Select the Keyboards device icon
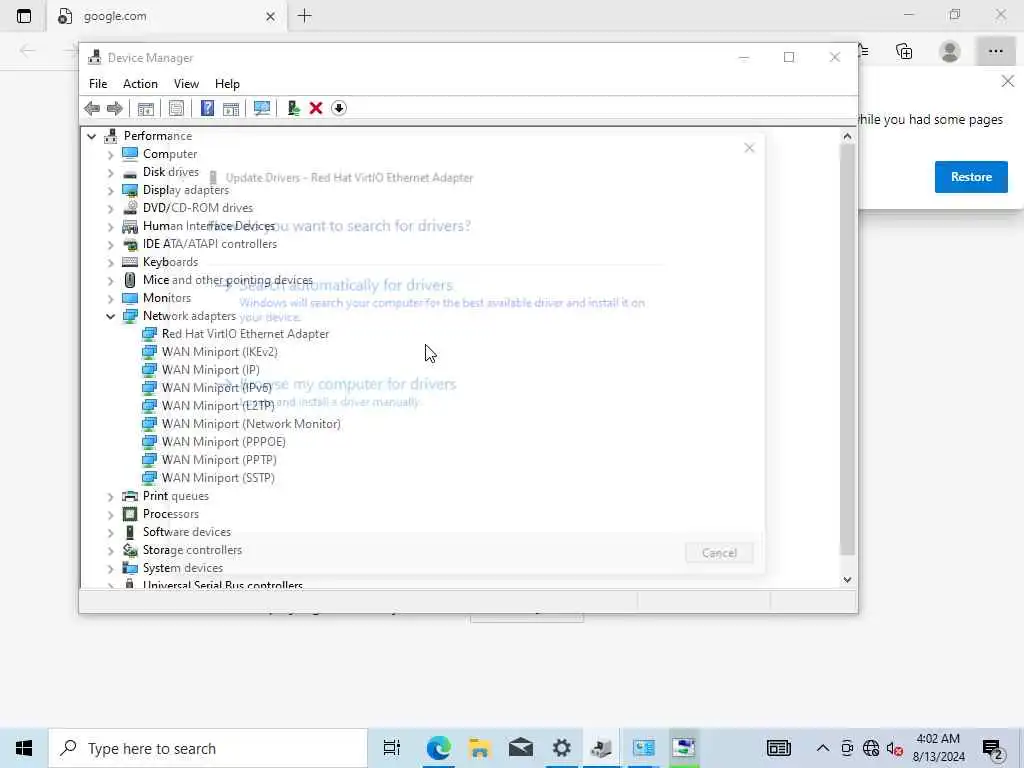1024x768 pixels. tap(130, 262)
